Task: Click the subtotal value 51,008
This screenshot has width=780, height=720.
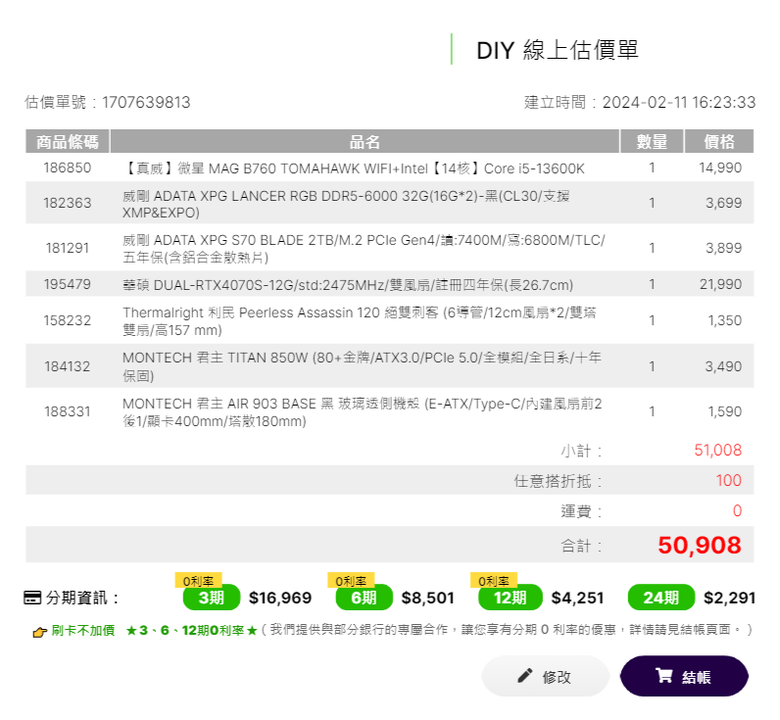Action: pos(718,450)
